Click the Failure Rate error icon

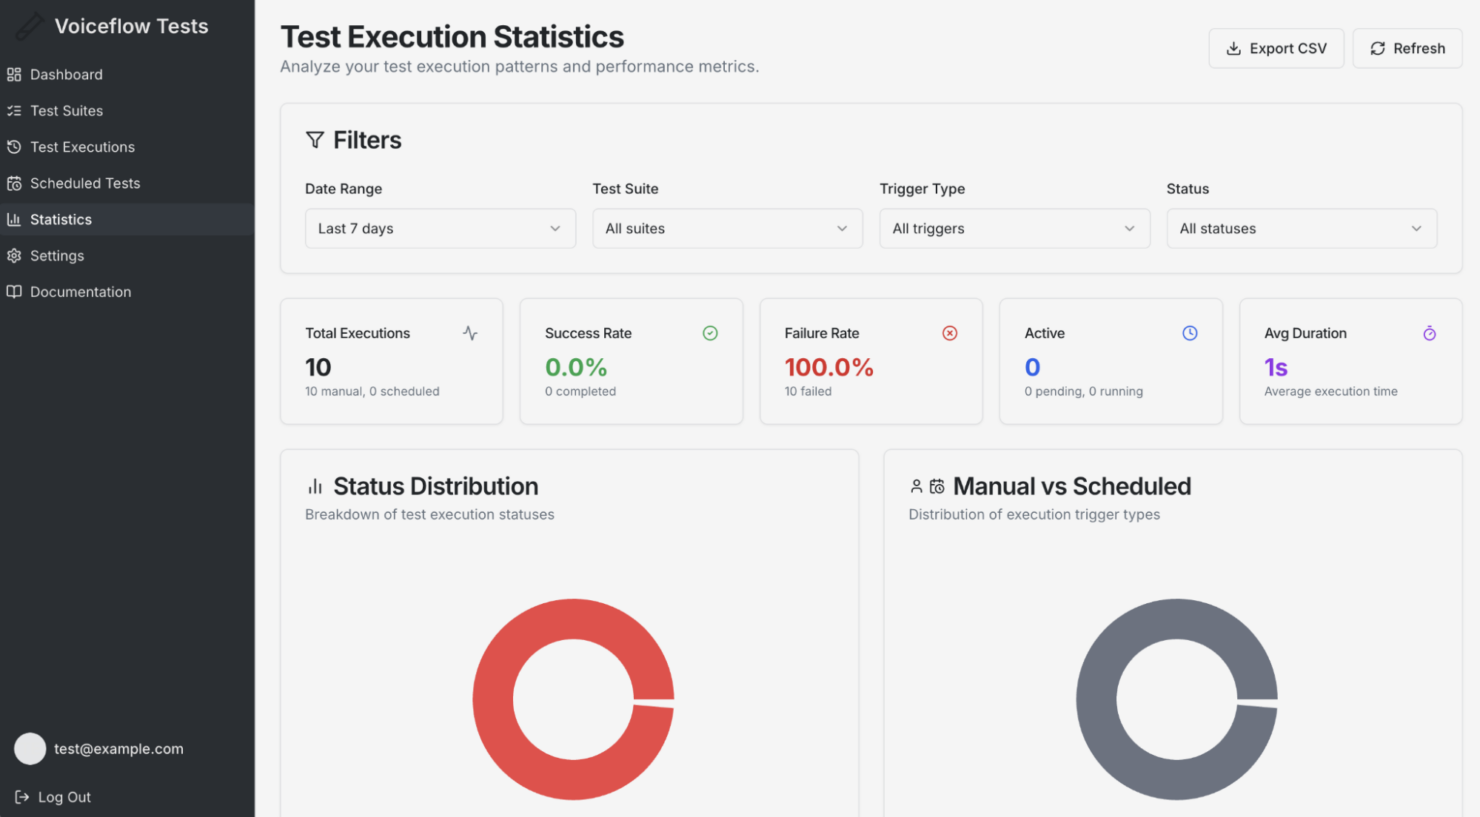coord(950,332)
